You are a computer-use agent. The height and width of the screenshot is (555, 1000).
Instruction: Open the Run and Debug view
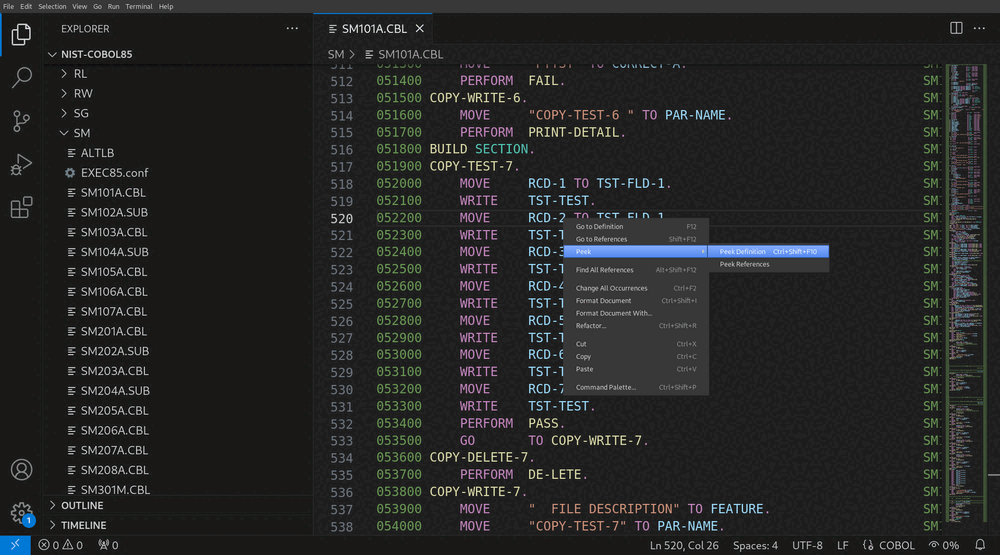click(x=21, y=164)
